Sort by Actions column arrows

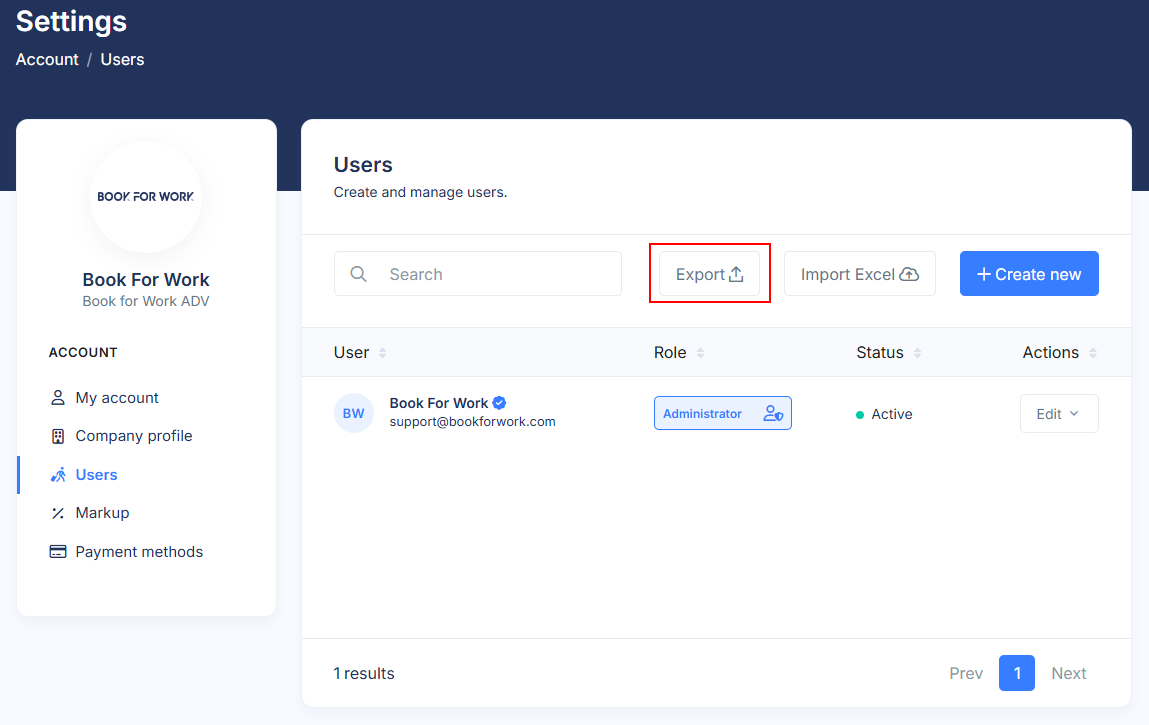pyautogui.click(x=1093, y=353)
